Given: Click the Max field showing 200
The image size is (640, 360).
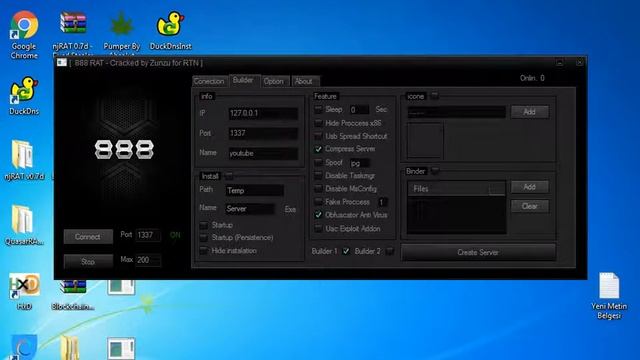Looking at the screenshot, I should (148, 260).
